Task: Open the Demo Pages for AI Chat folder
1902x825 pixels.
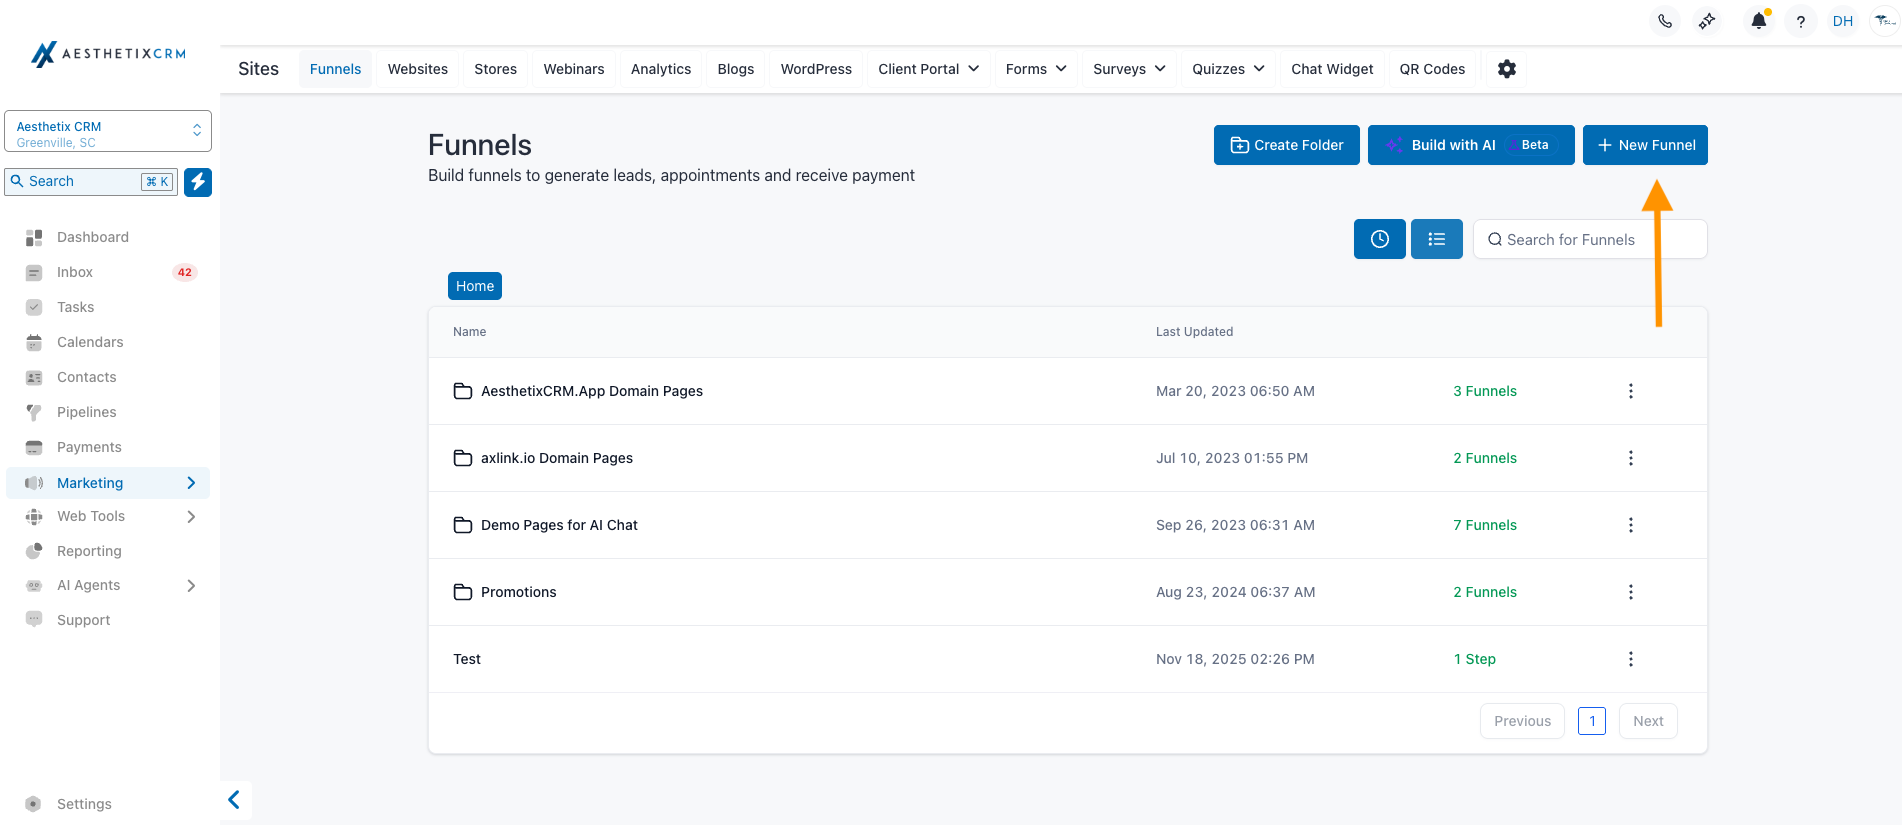Action: click(559, 525)
